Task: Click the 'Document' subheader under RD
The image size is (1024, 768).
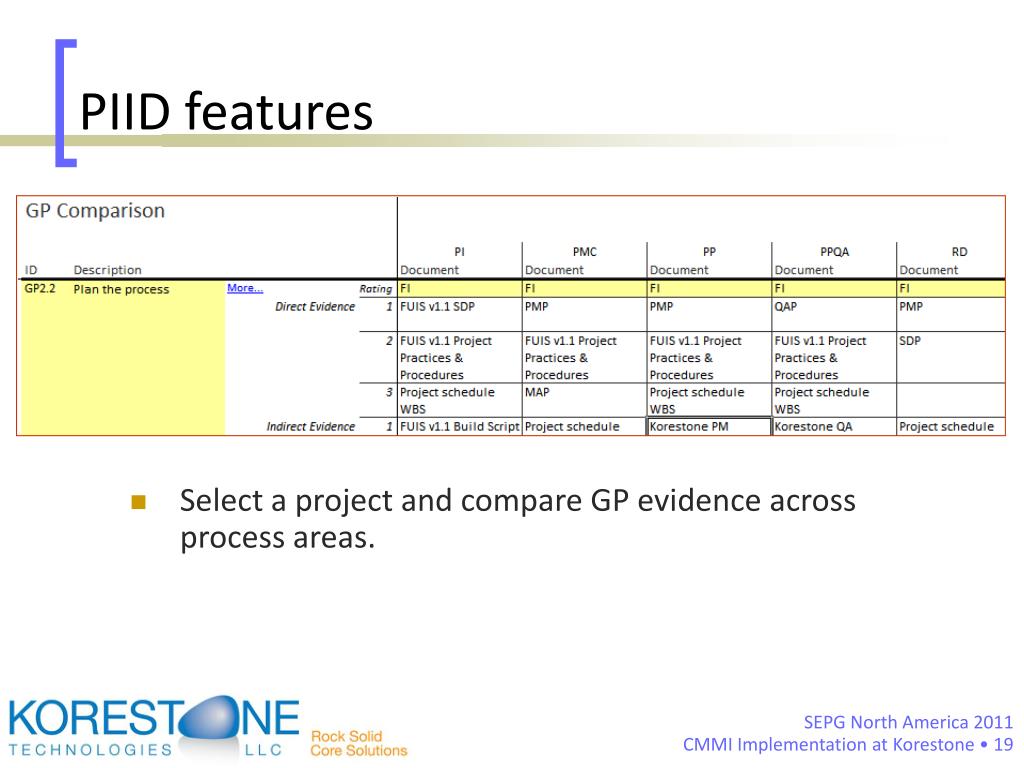Action: click(x=929, y=270)
